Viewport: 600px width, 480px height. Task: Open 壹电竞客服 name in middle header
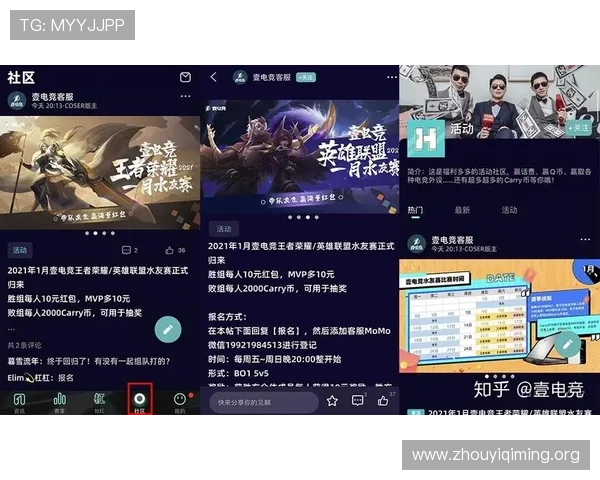(272, 77)
